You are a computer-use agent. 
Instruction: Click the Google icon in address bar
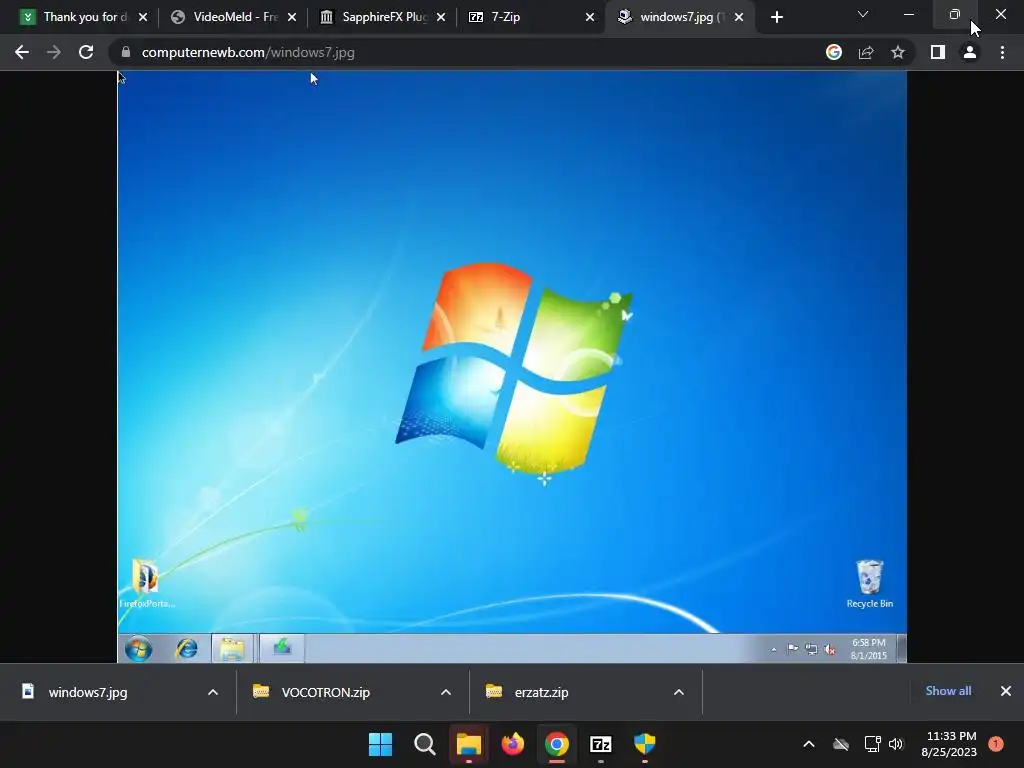click(x=834, y=52)
